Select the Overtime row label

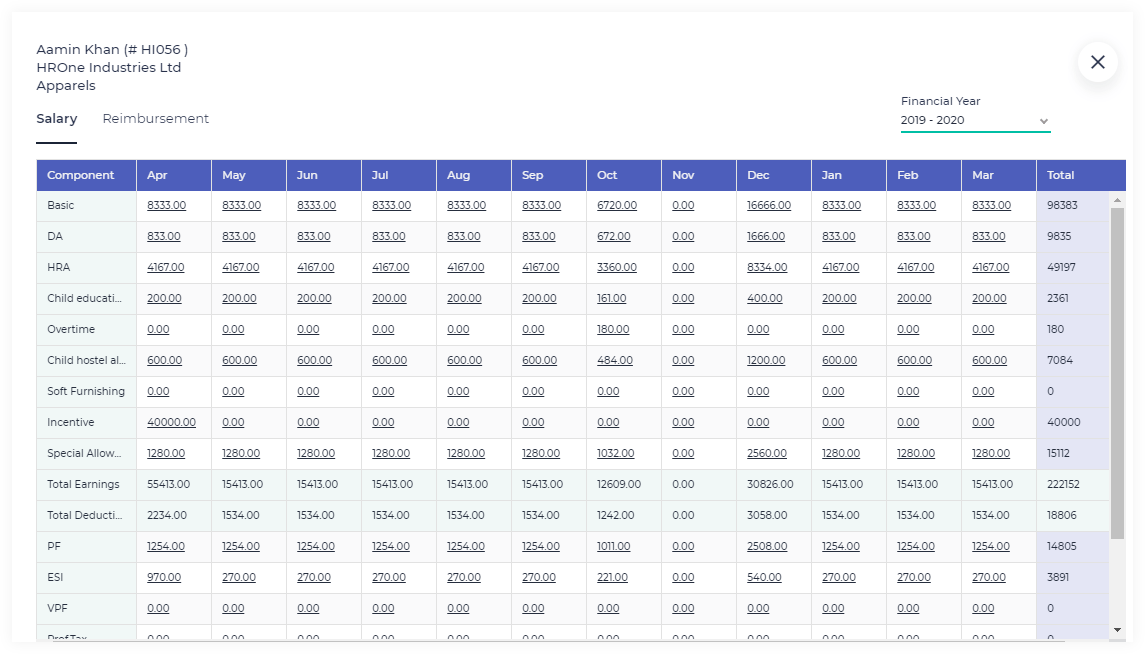tap(71, 329)
